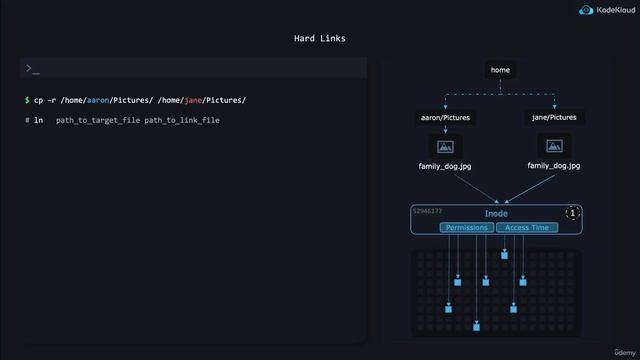
Task: Click the word jane in the cp command
Action: [x=193, y=100]
